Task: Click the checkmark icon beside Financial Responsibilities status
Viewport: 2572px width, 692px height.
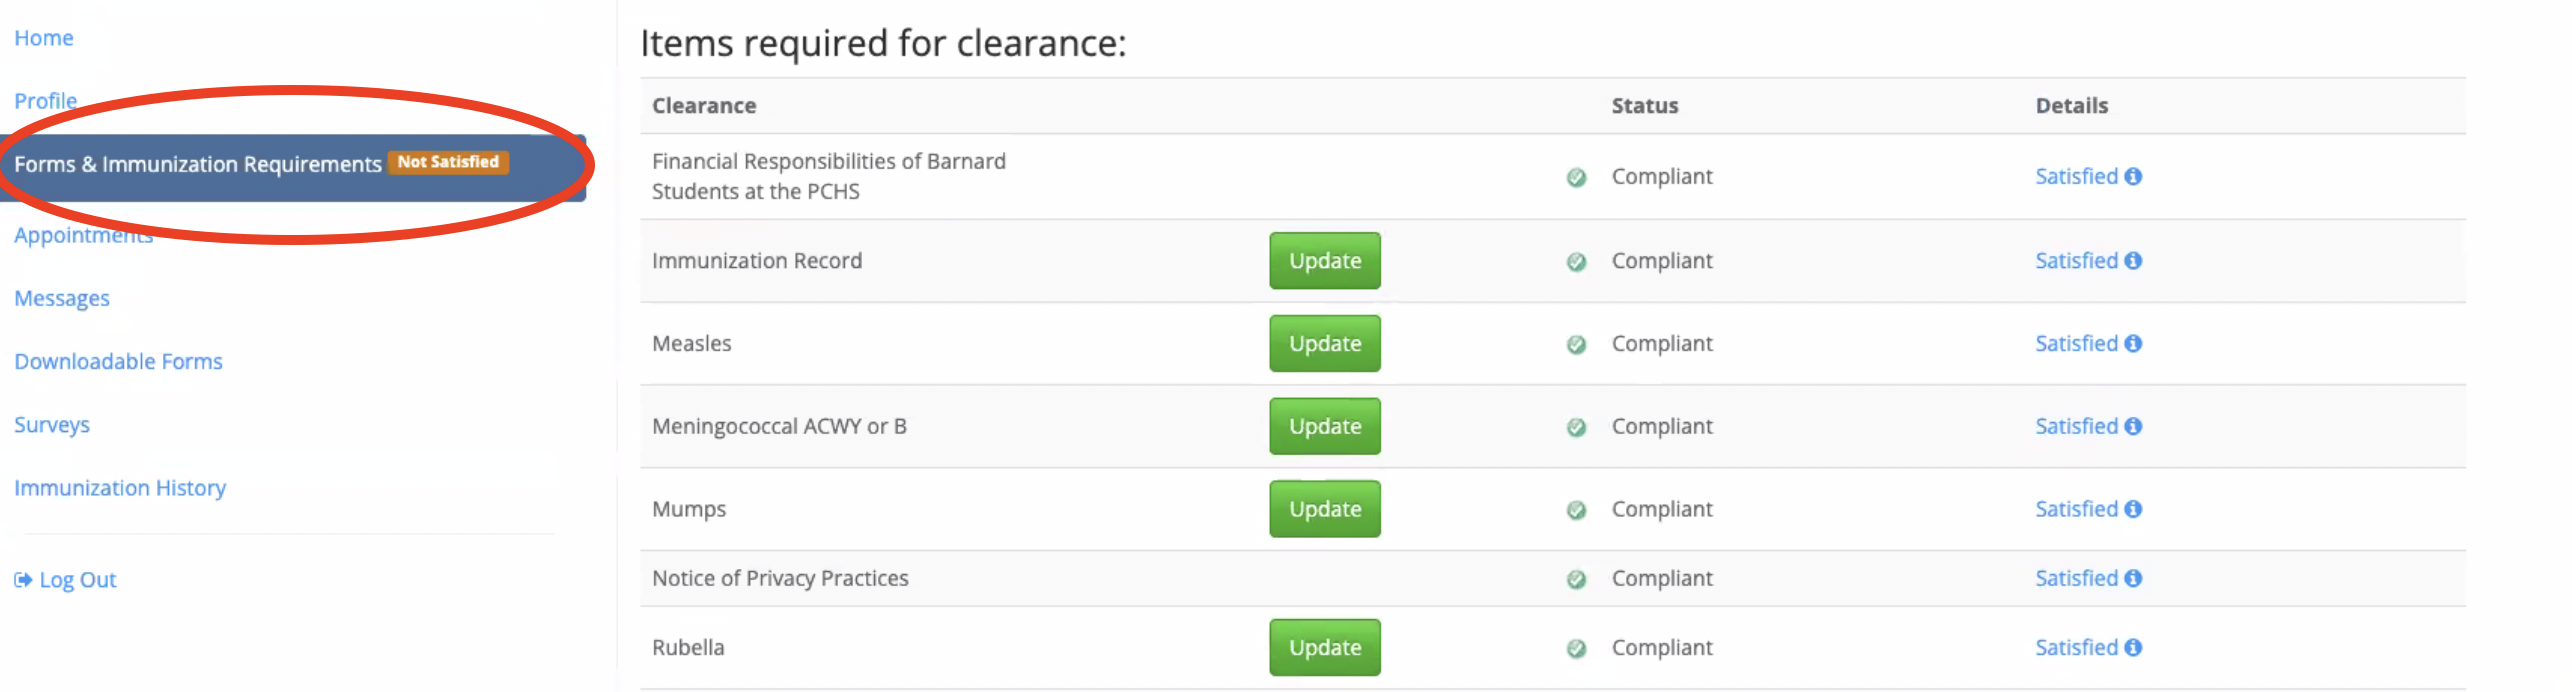Action: tap(1576, 178)
